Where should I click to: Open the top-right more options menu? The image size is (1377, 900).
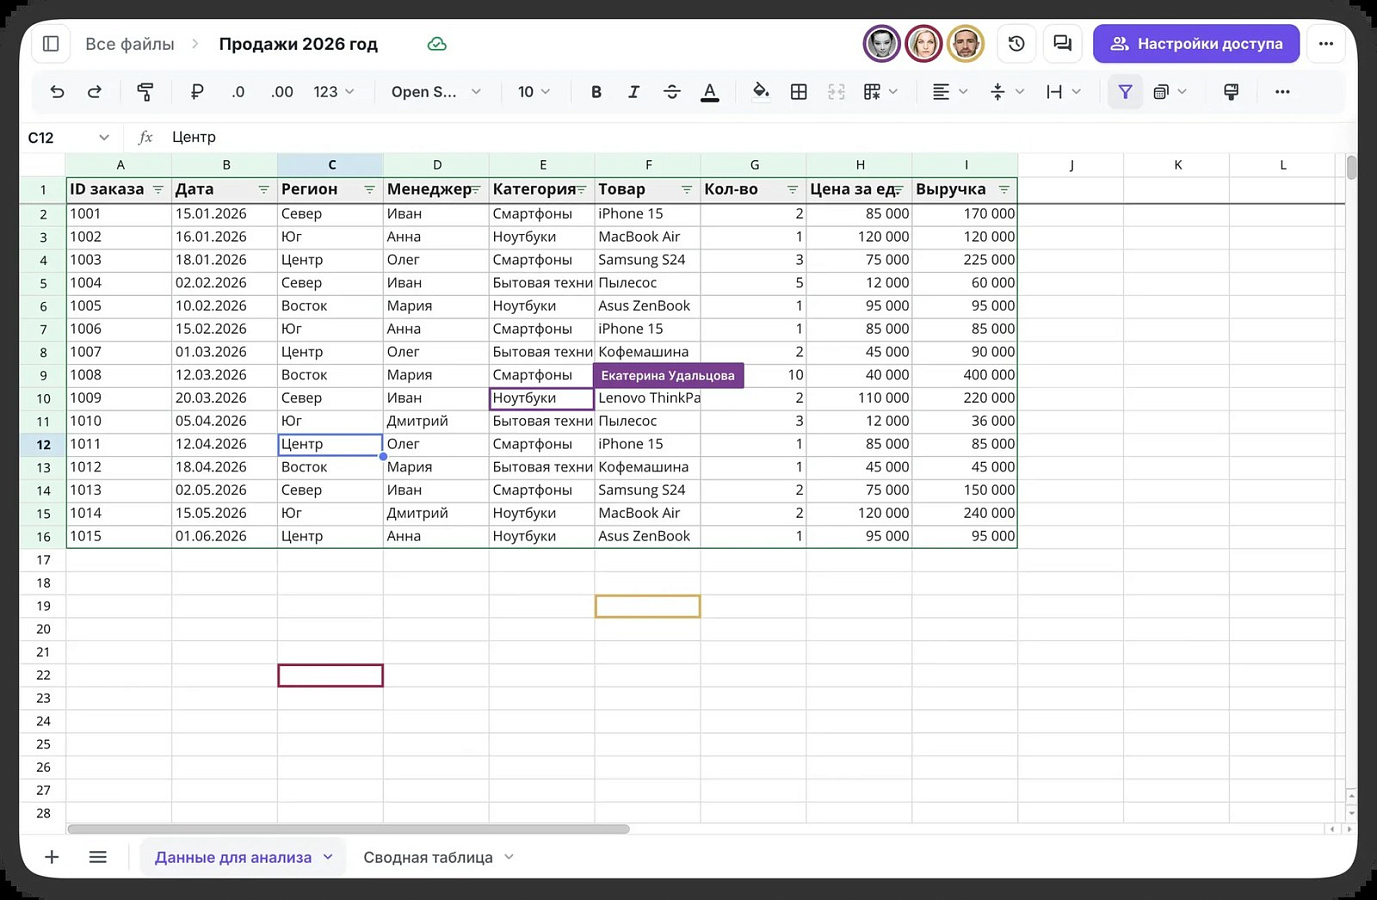[x=1326, y=44]
